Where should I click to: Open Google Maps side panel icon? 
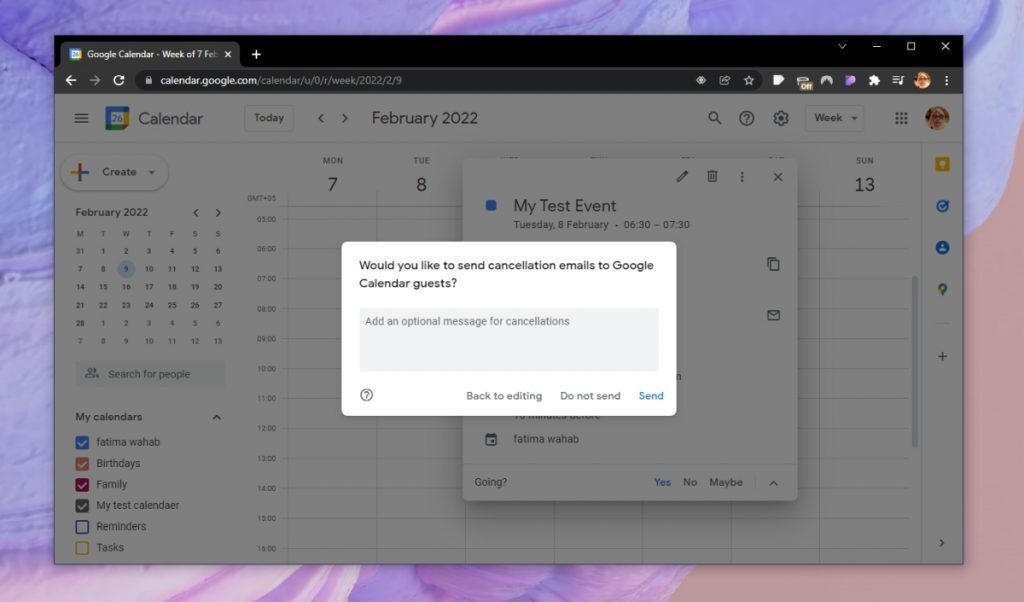(942, 289)
